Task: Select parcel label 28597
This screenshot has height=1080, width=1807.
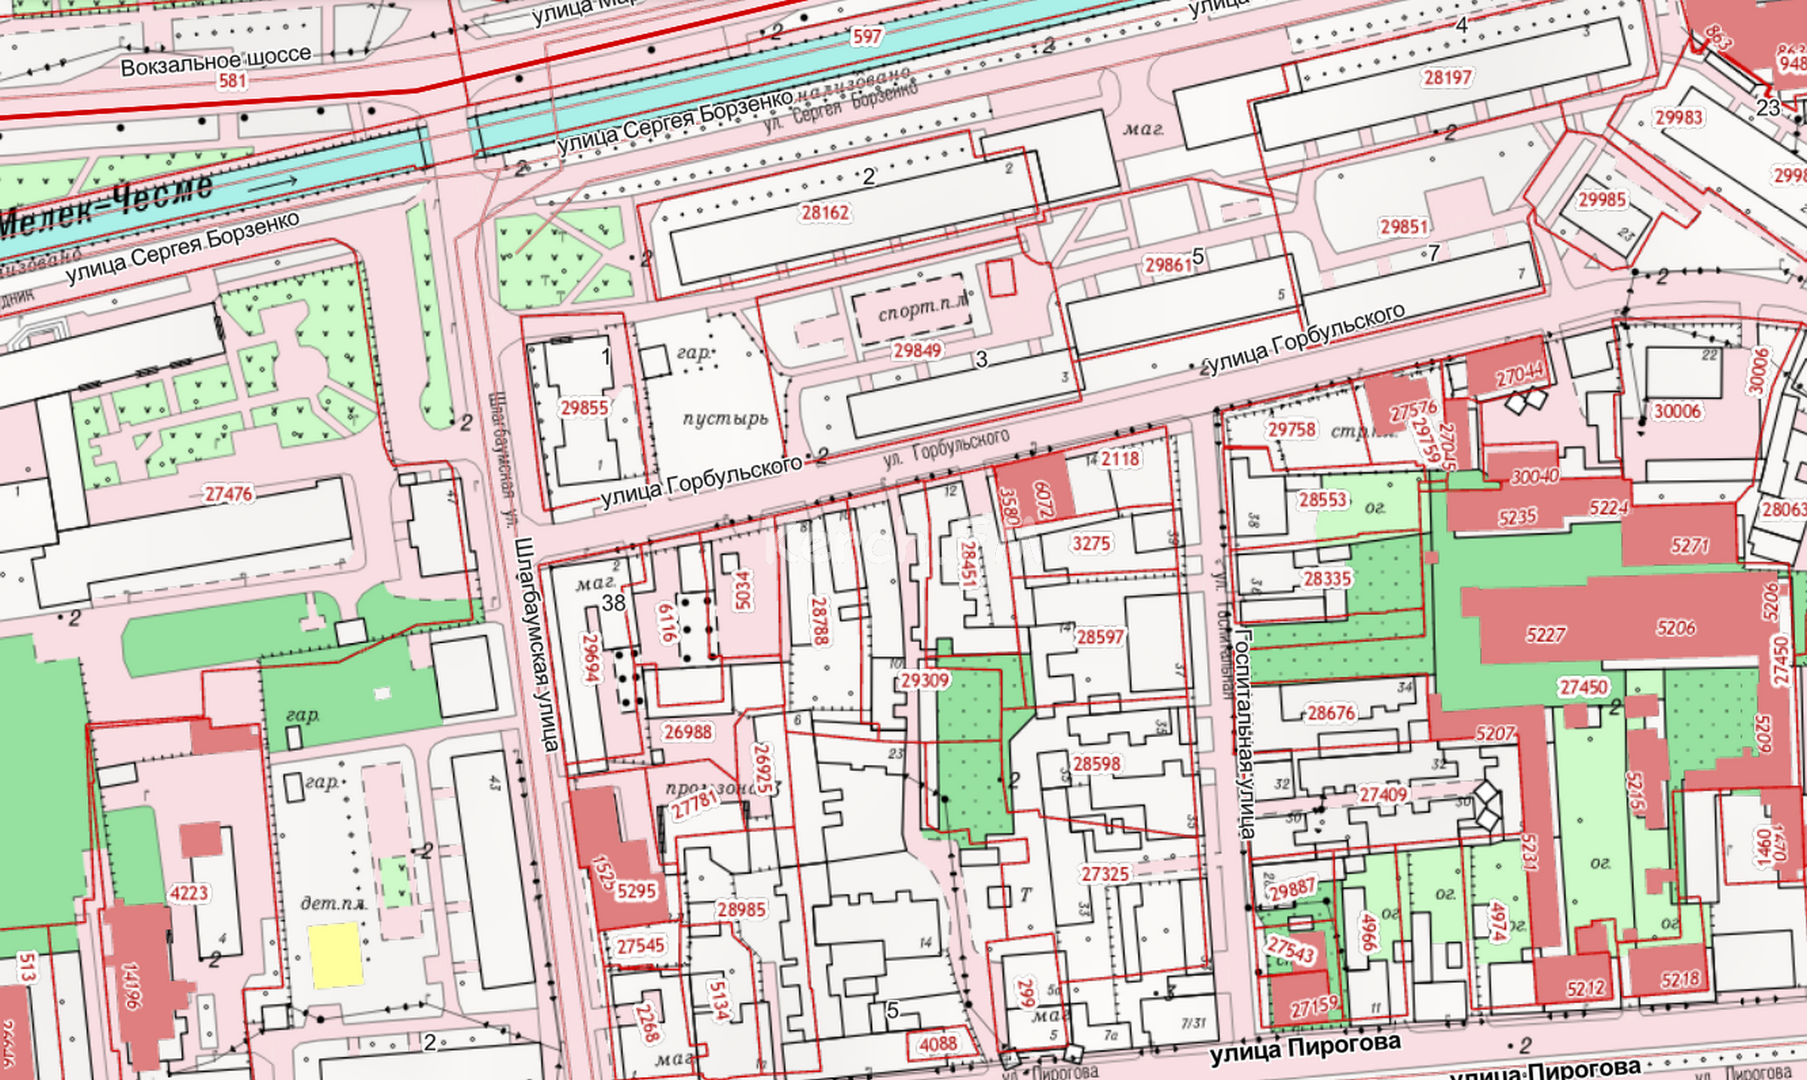Action: coord(1100,636)
